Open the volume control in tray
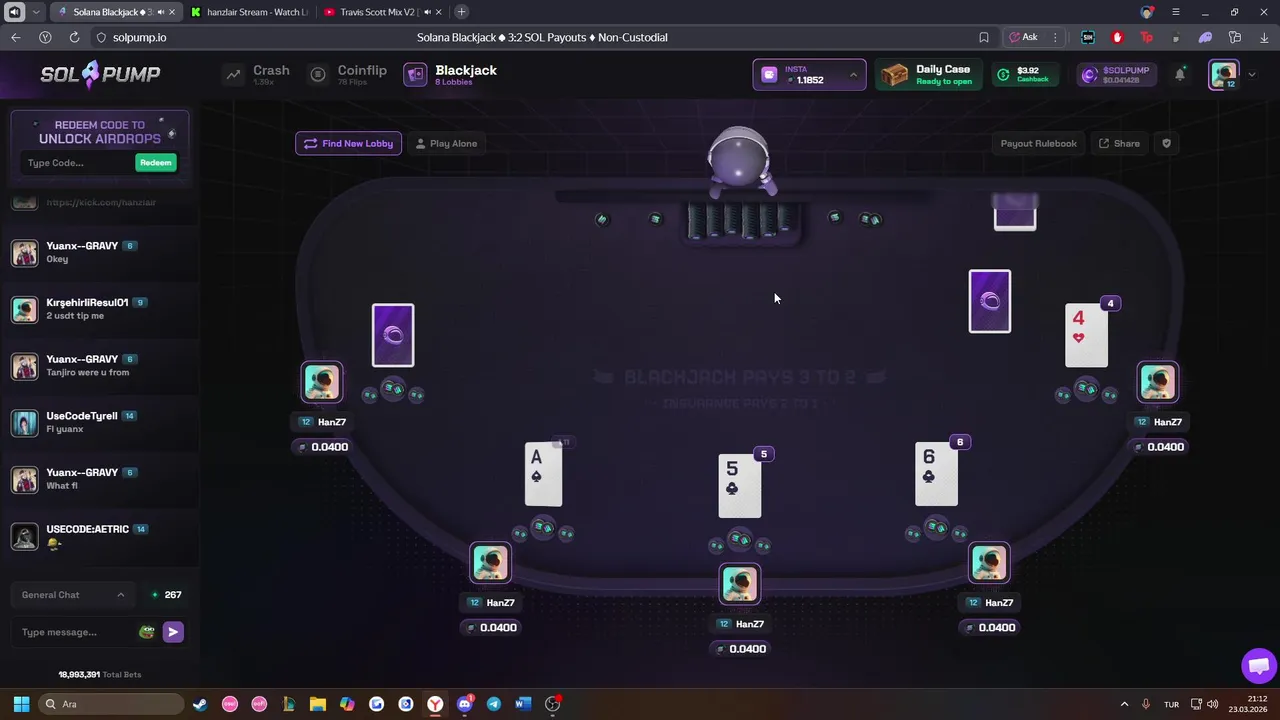 pos(1213,704)
